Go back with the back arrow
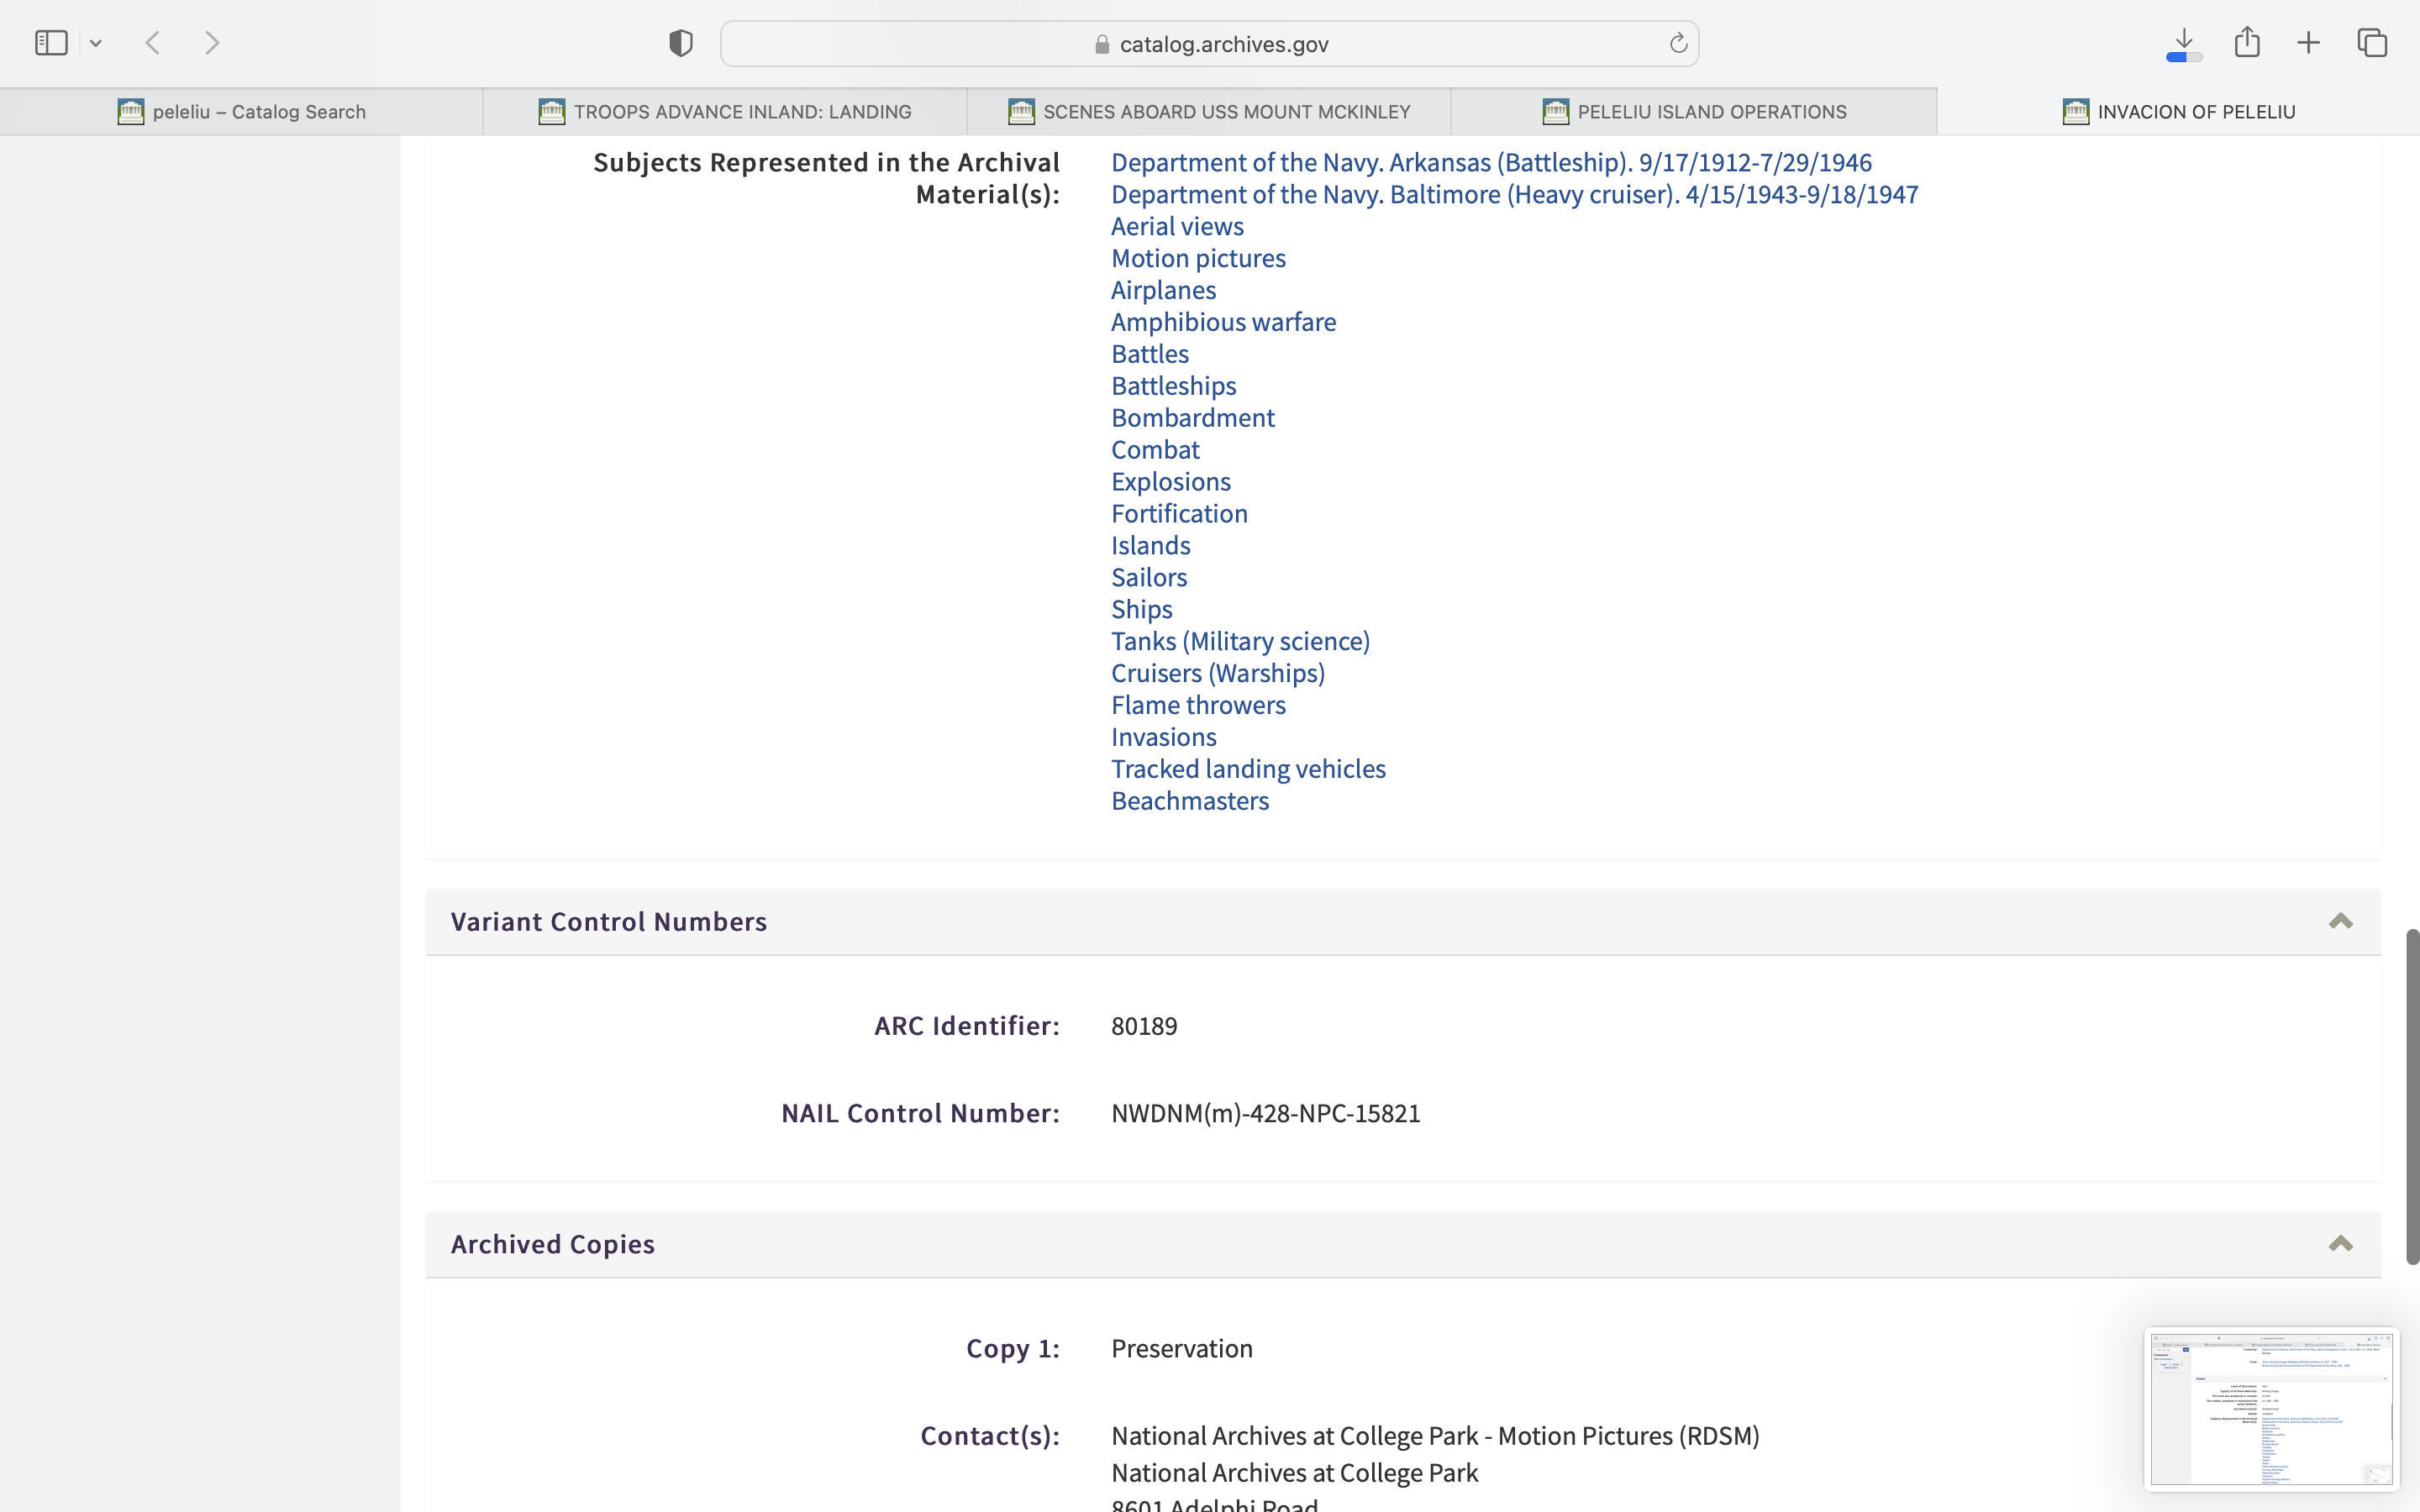Viewport: 2420px width, 1512px height. pyautogui.click(x=153, y=43)
